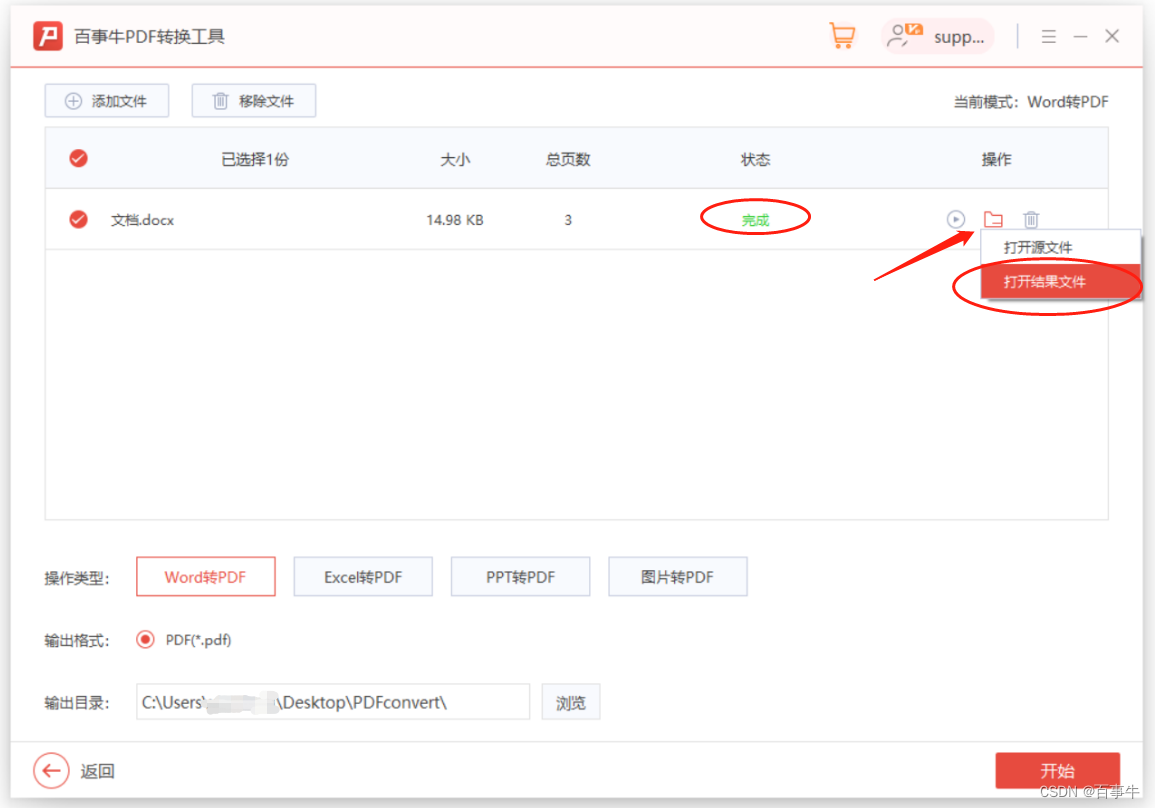Click the shopping cart icon

pos(842,35)
